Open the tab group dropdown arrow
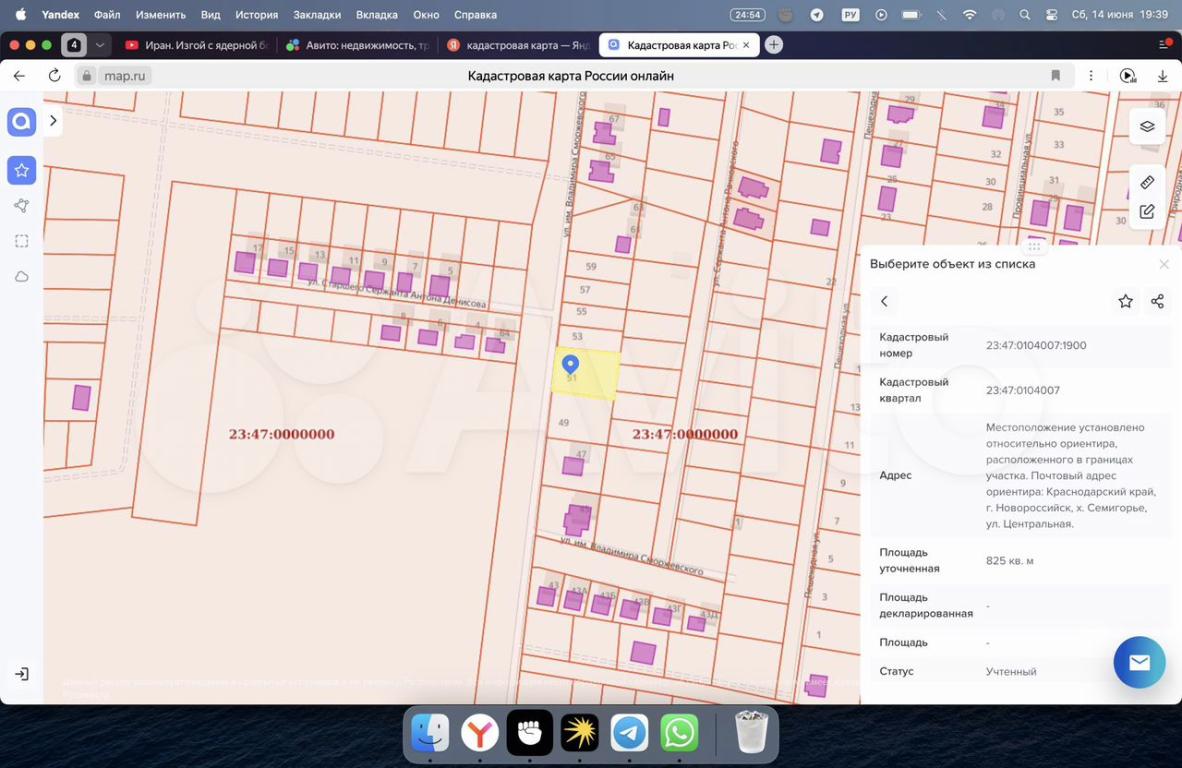Viewport: 1182px width, 768px height. tap(100, 45)
